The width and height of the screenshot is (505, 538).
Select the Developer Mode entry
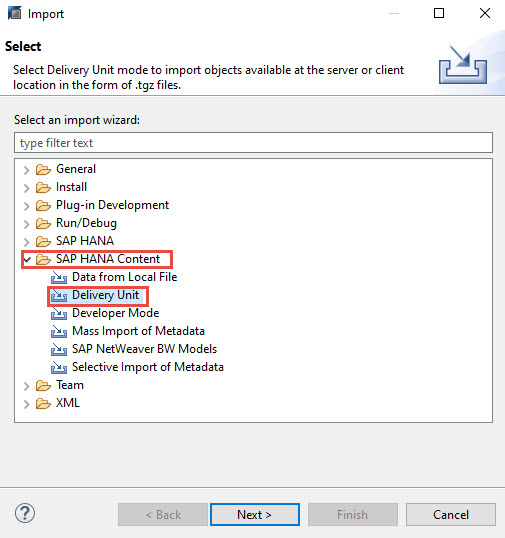(x=115, y=313)
